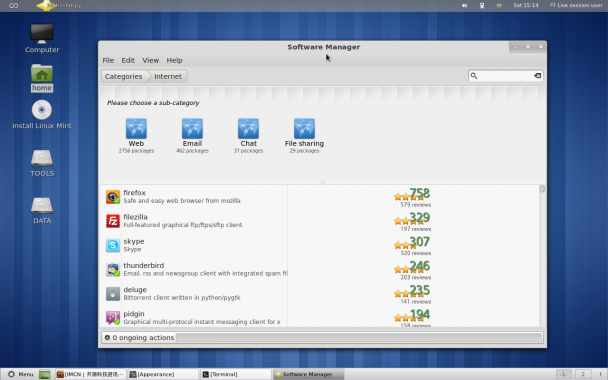Open the File sharing sub-category icon

click(x=304, y=128)
